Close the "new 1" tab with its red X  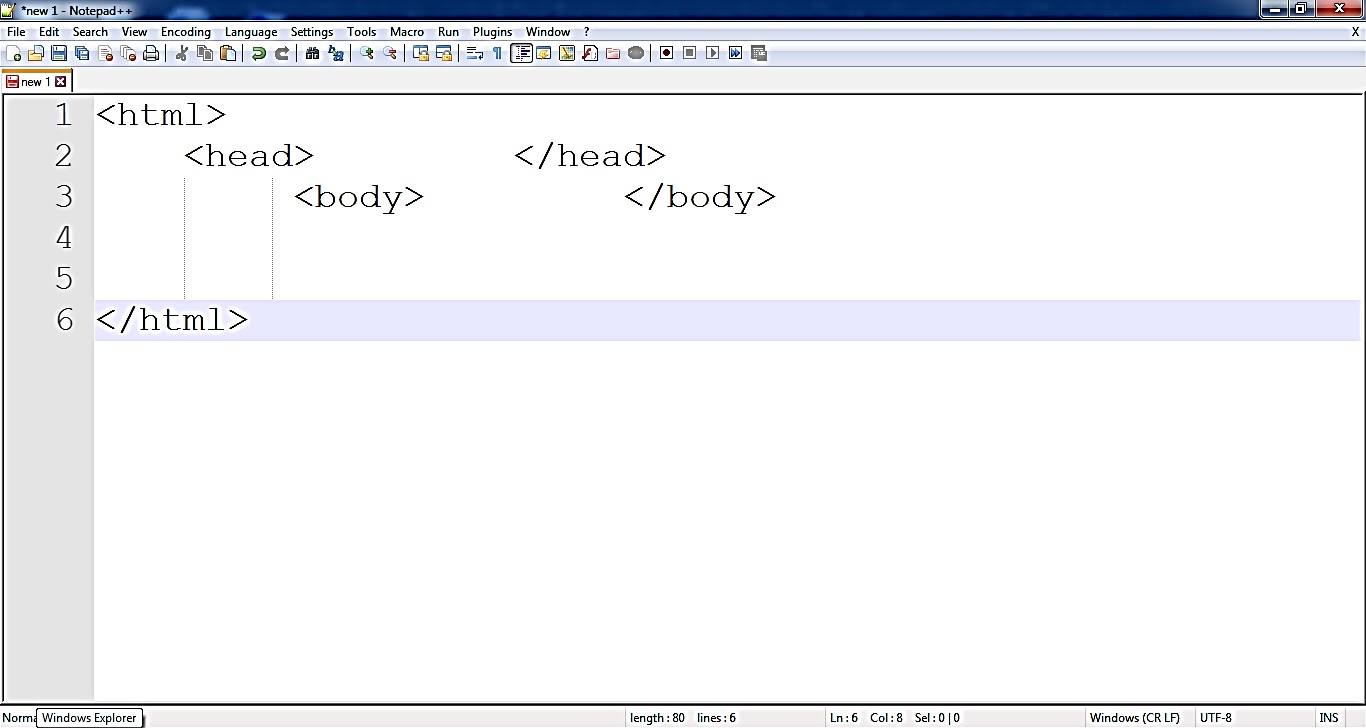pos(60,82)
